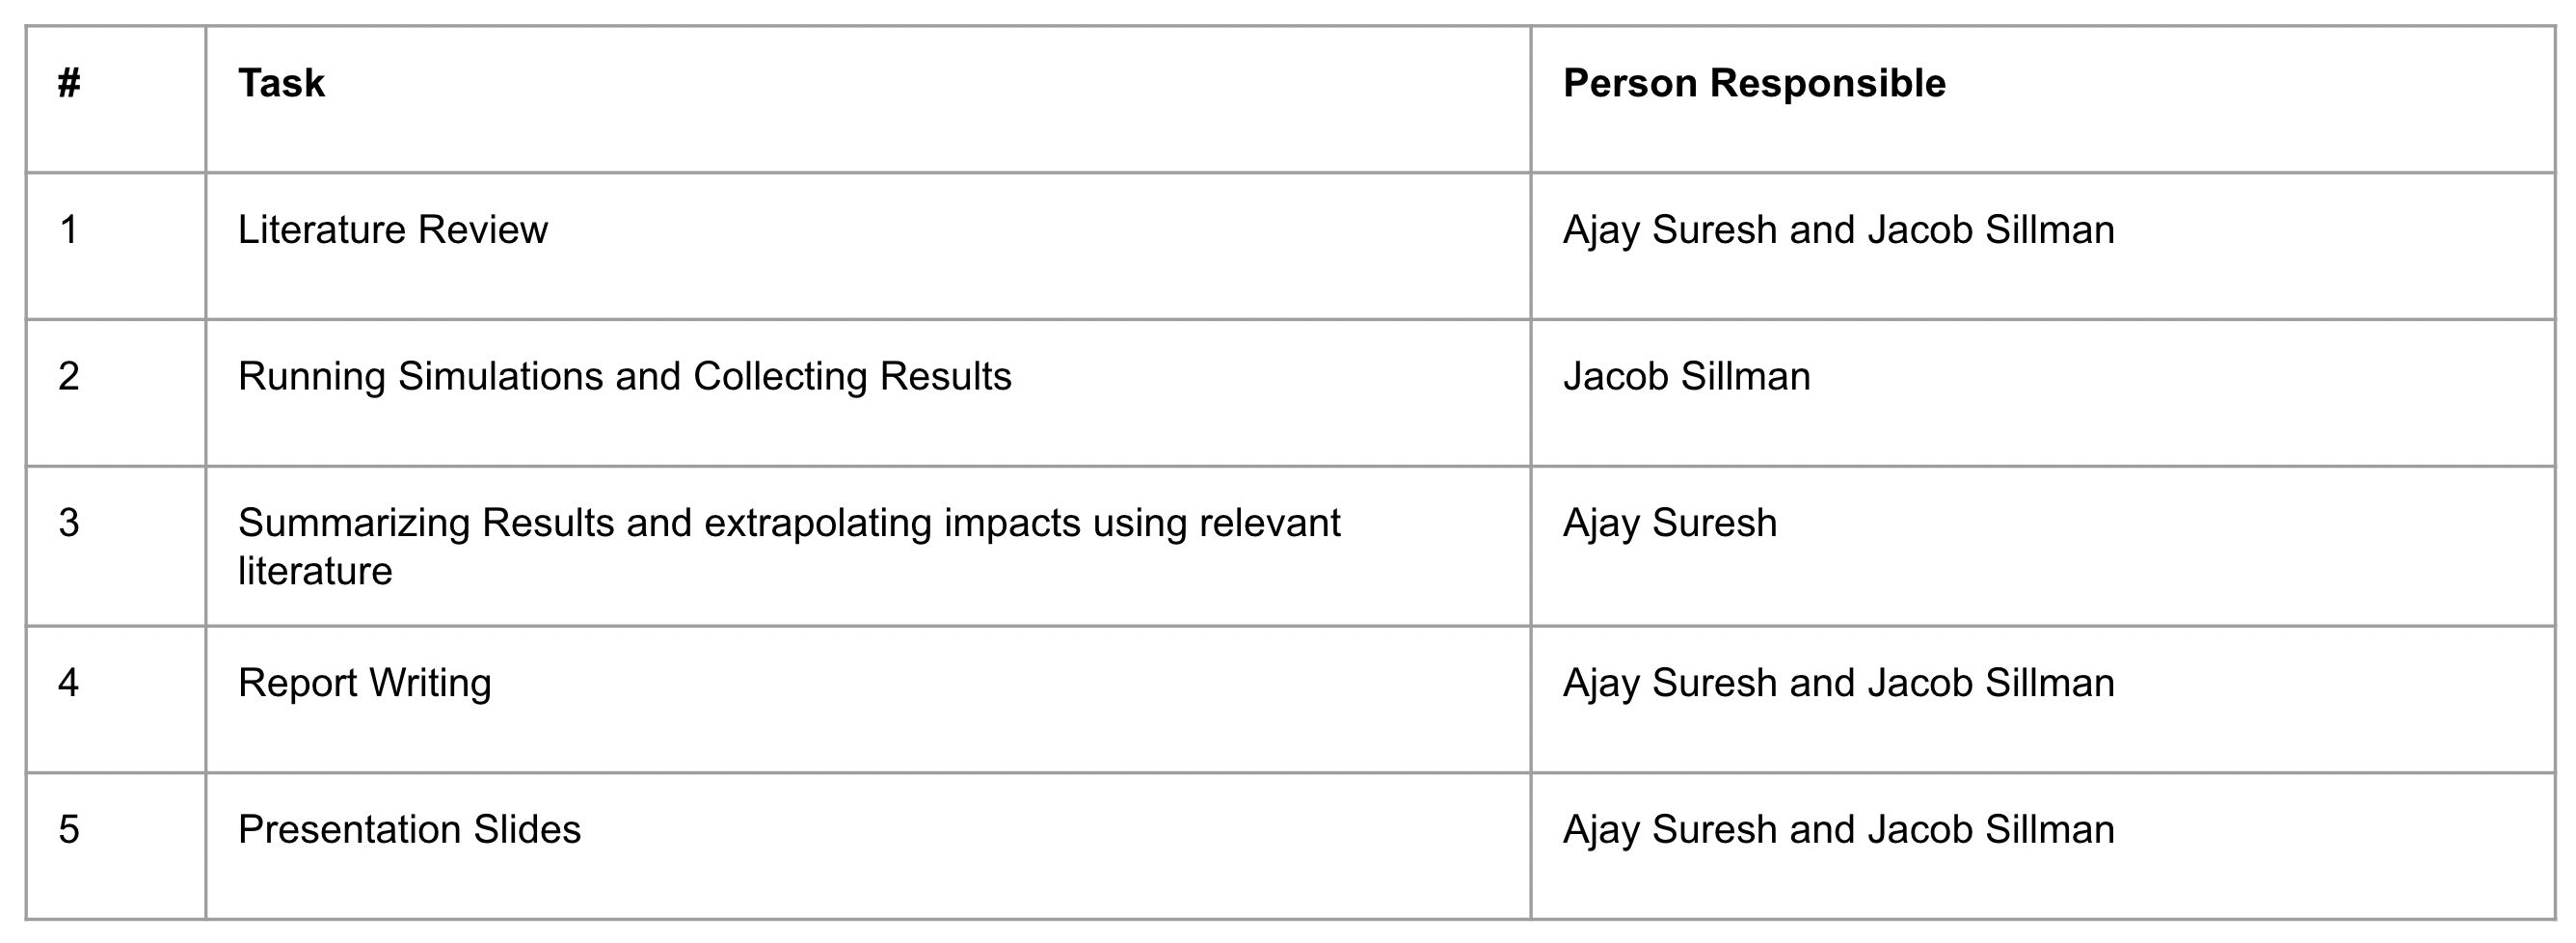Click the 'Task' column header
Image resolution: width=2576 pixels, height=943 pixels.
coord(281,84)
